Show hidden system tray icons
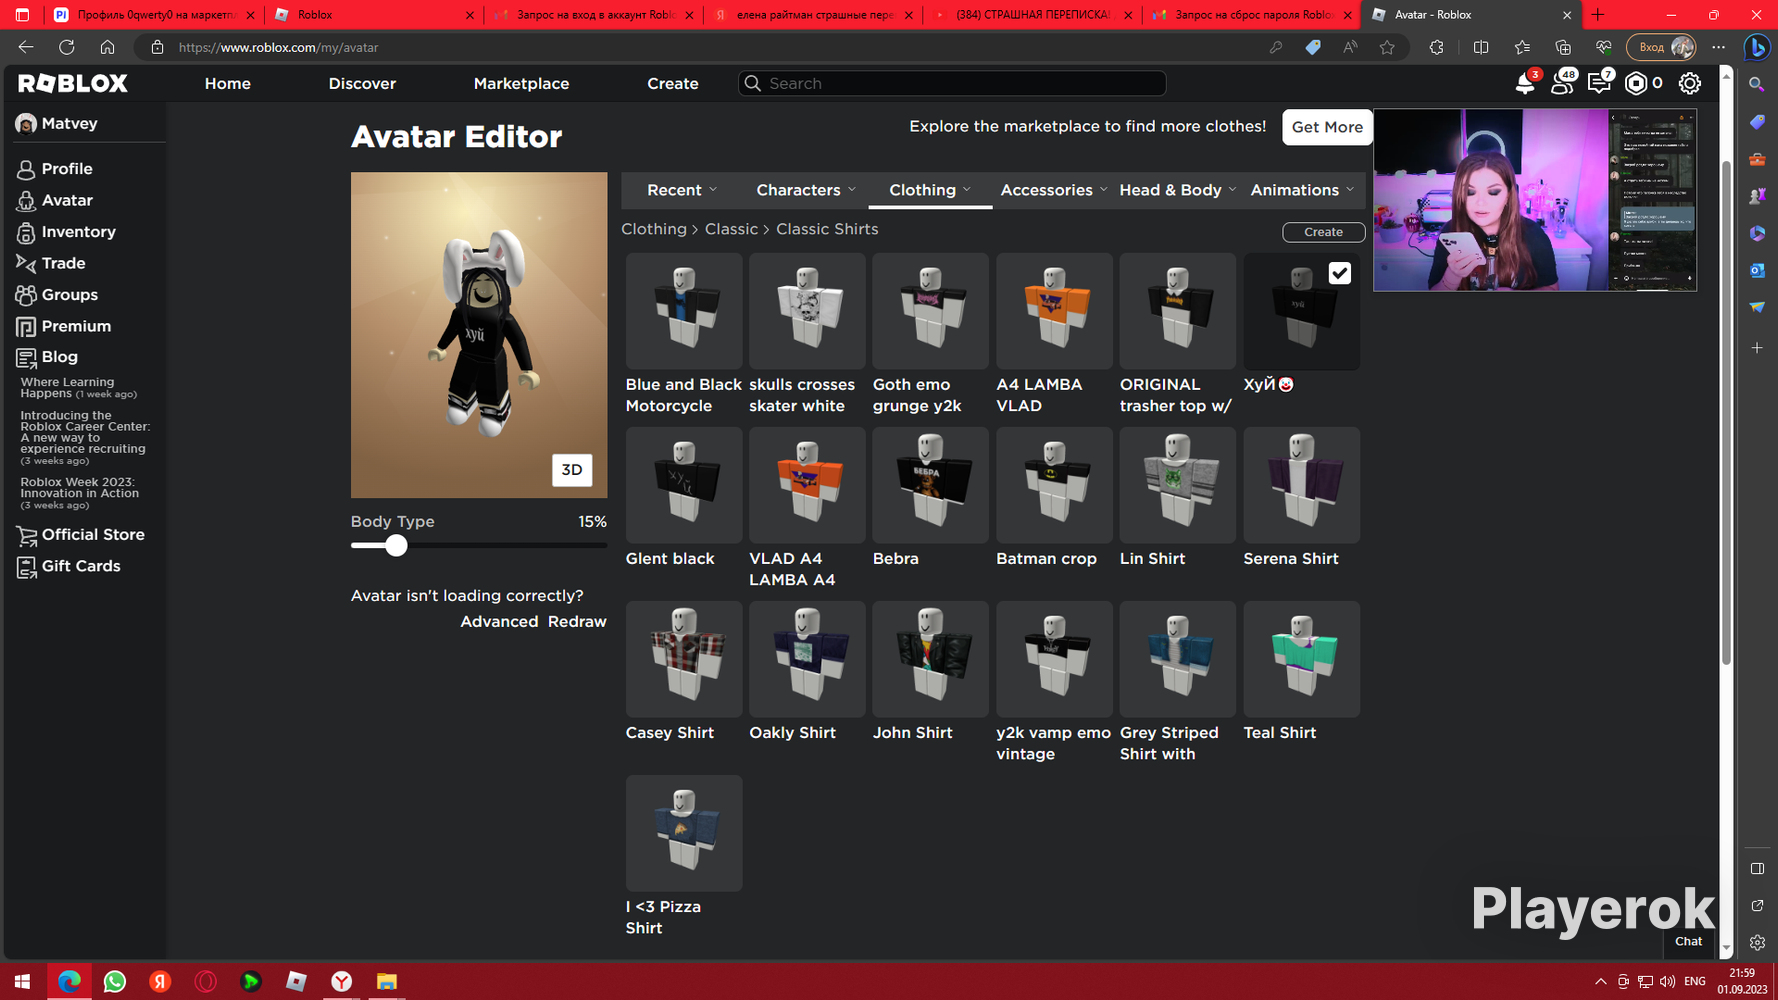This screenshot has width=1778, height=1000. pos(1600,982)
